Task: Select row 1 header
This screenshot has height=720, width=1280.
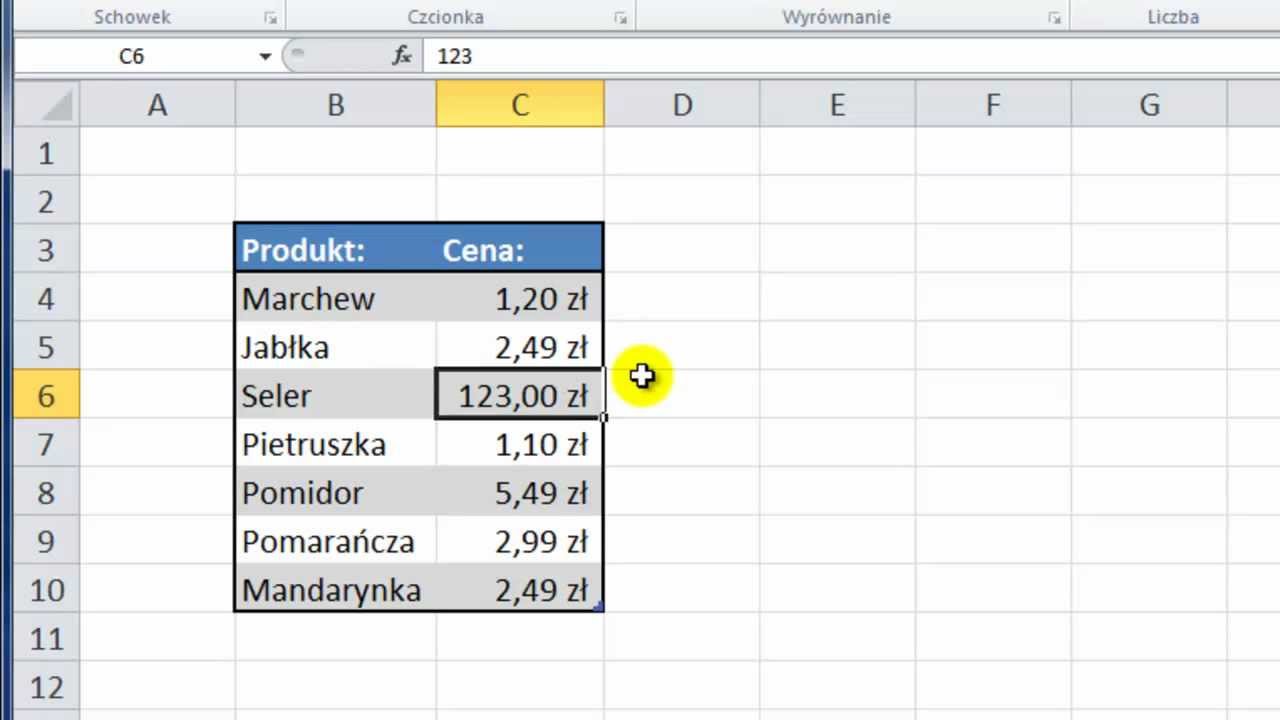Action: coord(47,152)
